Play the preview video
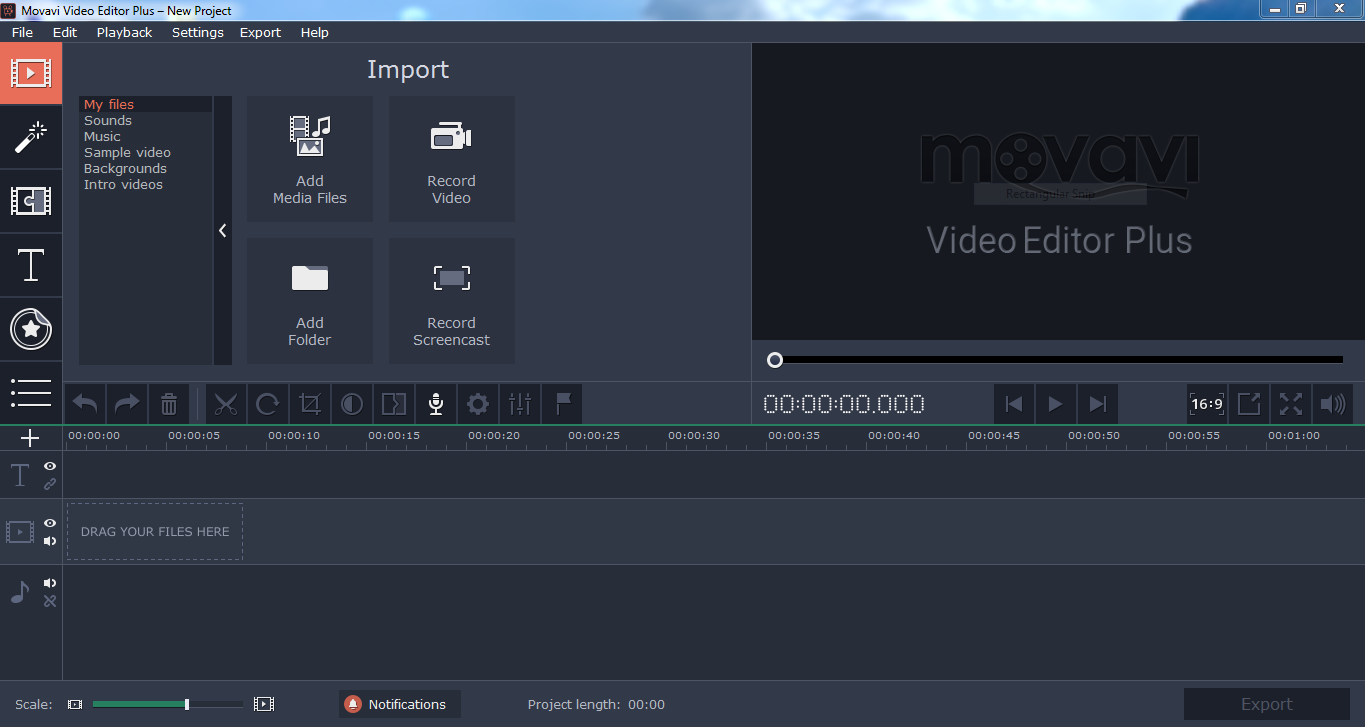 click(1055, 404)
